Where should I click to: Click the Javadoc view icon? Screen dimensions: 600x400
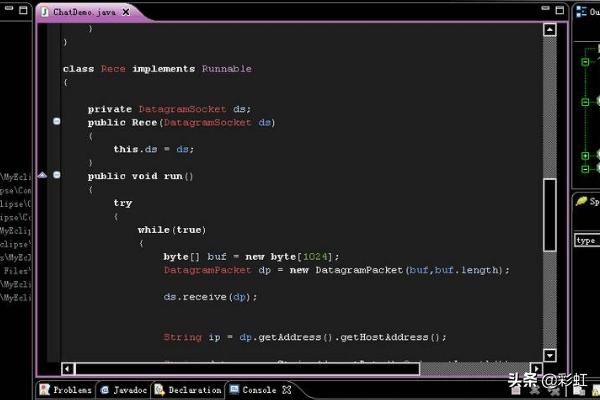104,390
